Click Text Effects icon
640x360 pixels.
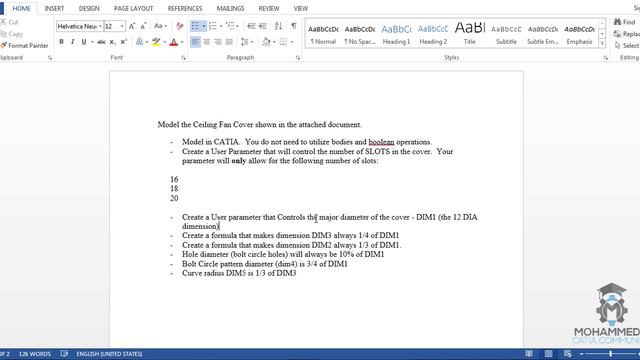pyautogui.click(x=140, y=42)
